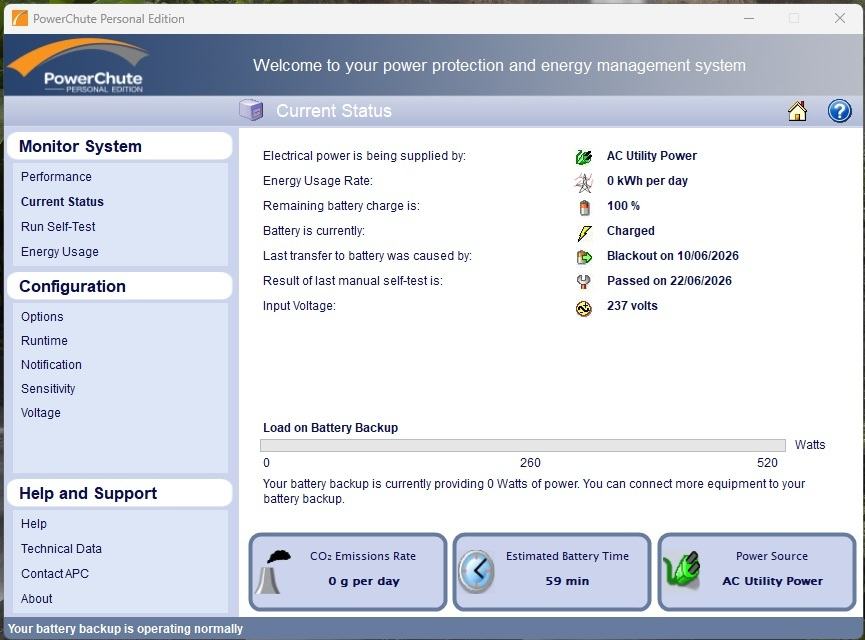Click the '0 g per day' emissions value
The height and width of the screenshot is (640, 865).
coord(364,581)
